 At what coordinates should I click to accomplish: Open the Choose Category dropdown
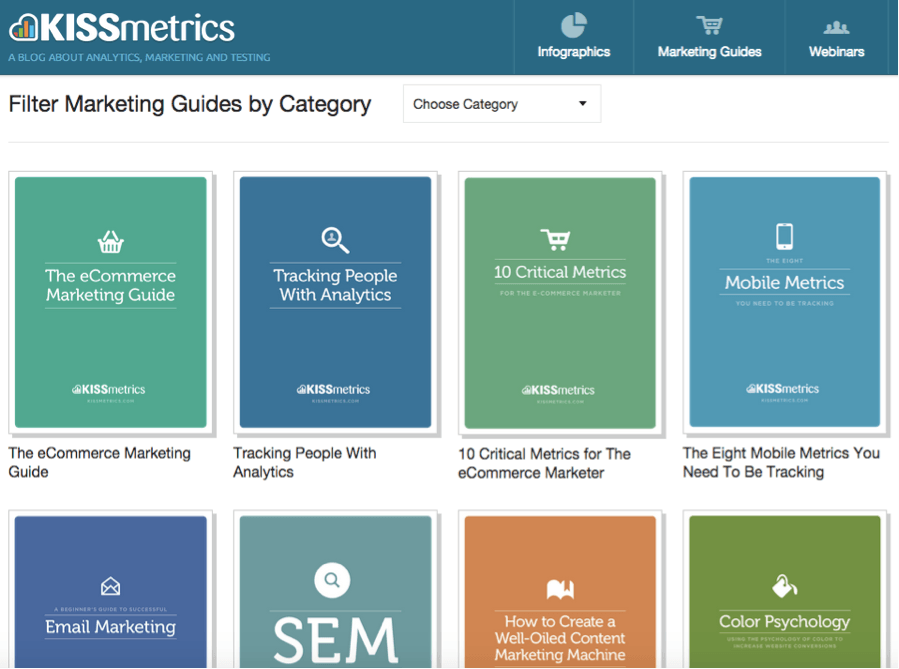tap(502, 104)
